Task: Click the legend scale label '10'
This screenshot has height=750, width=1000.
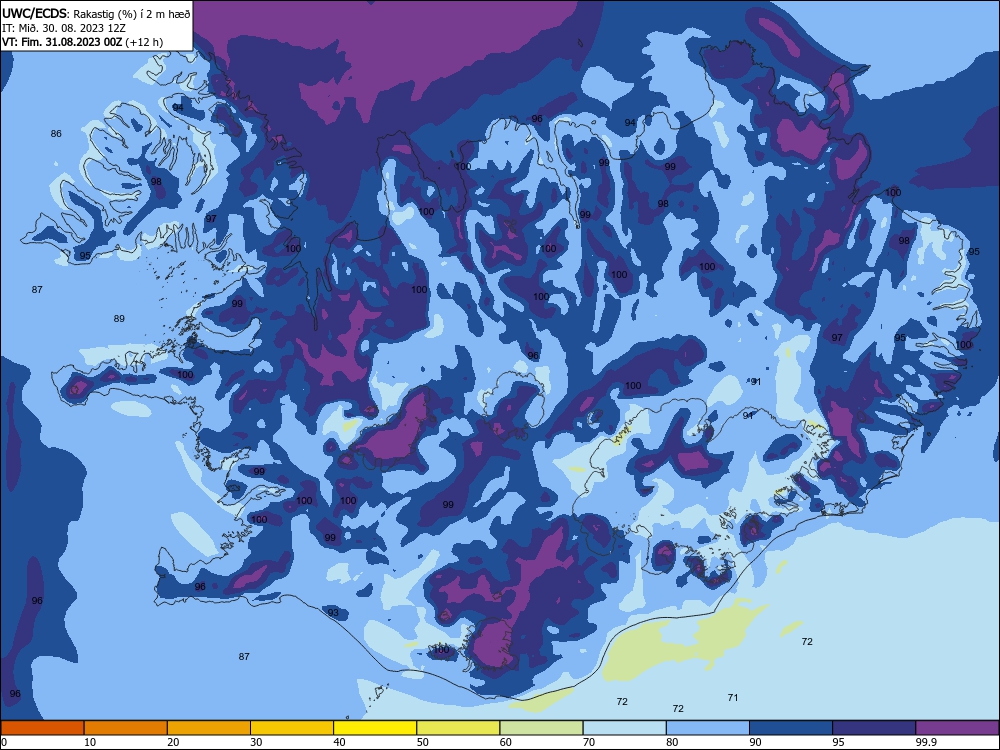Action: (90, 742)
